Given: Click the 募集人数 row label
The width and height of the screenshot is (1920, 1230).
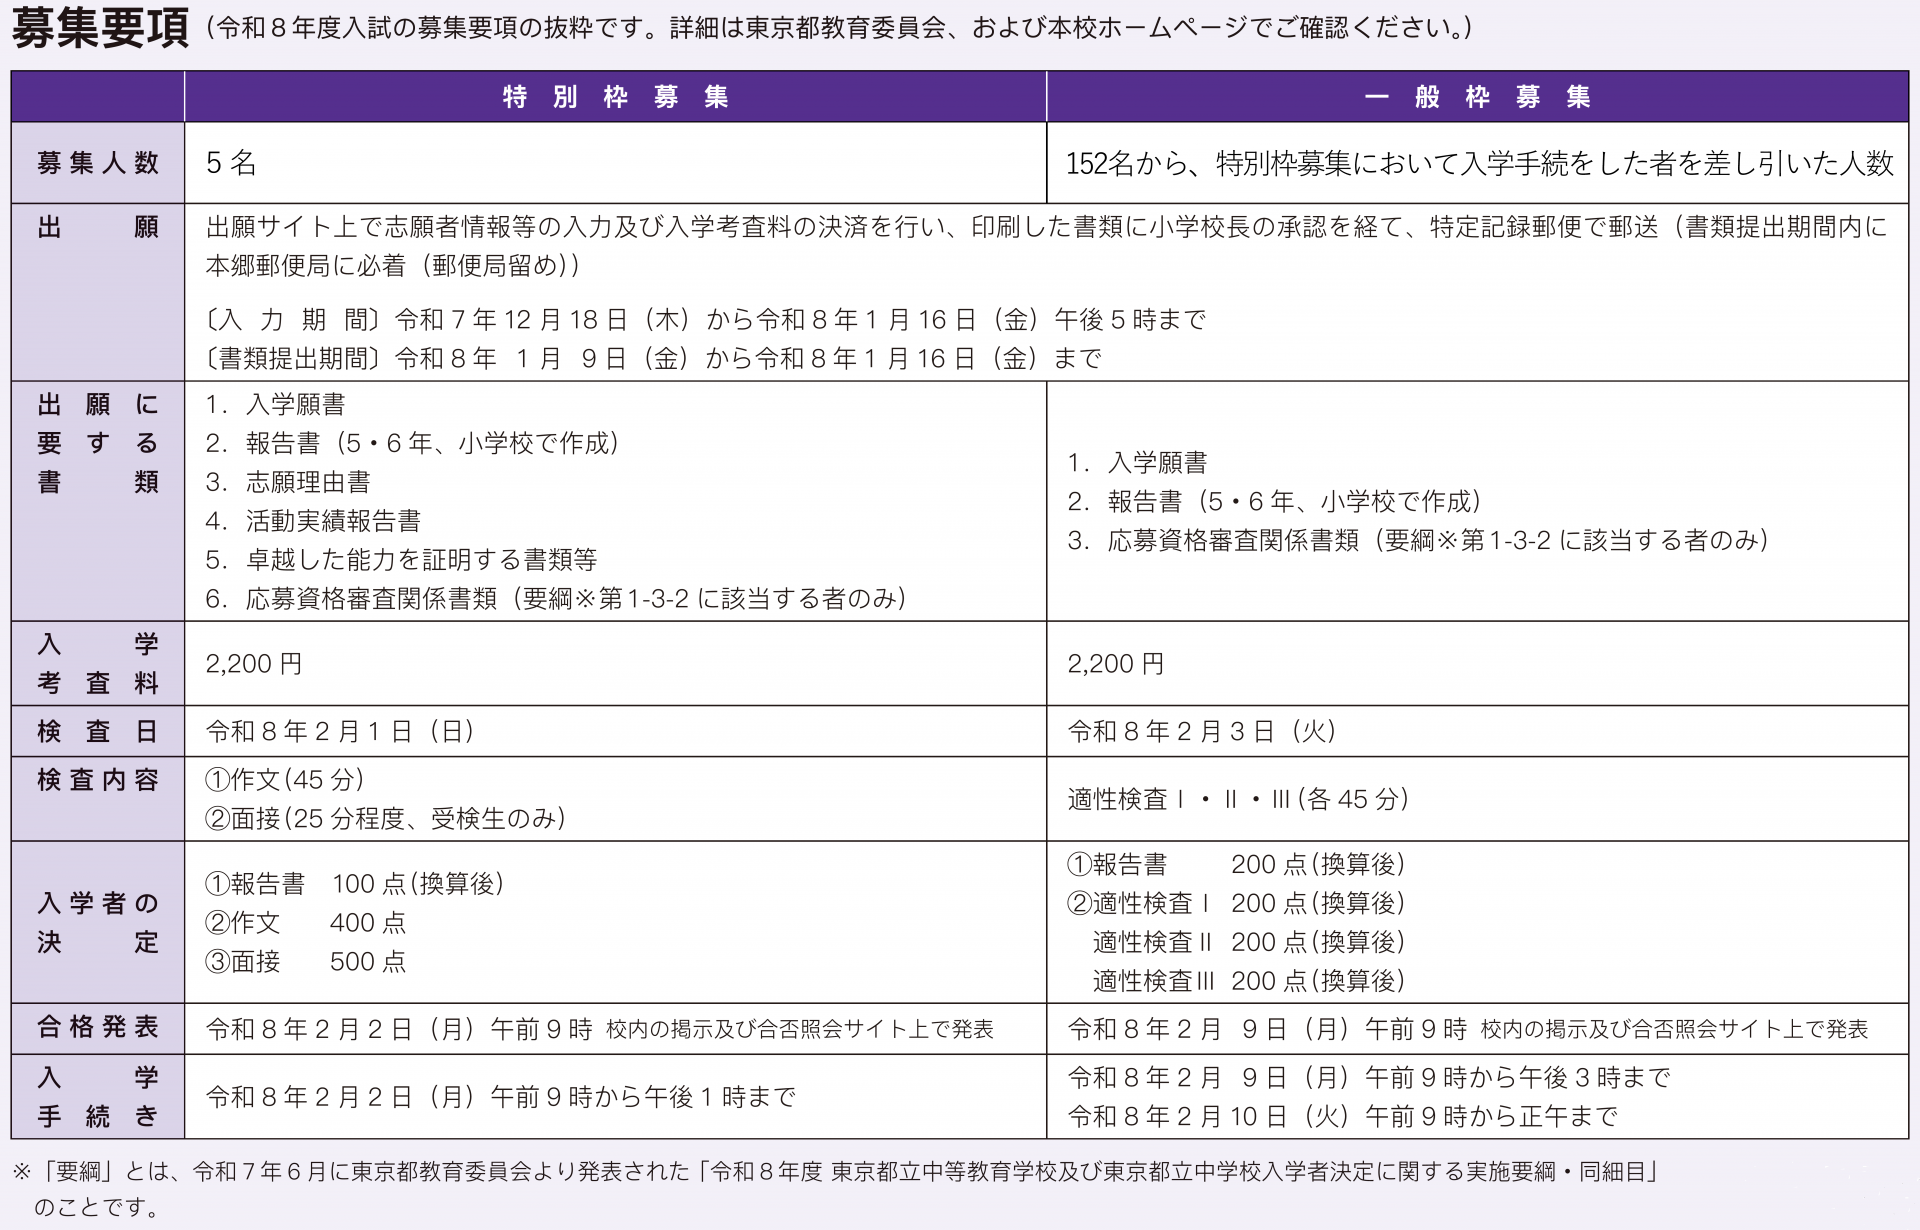Looking at the screenshot, I should pos(97,163).
